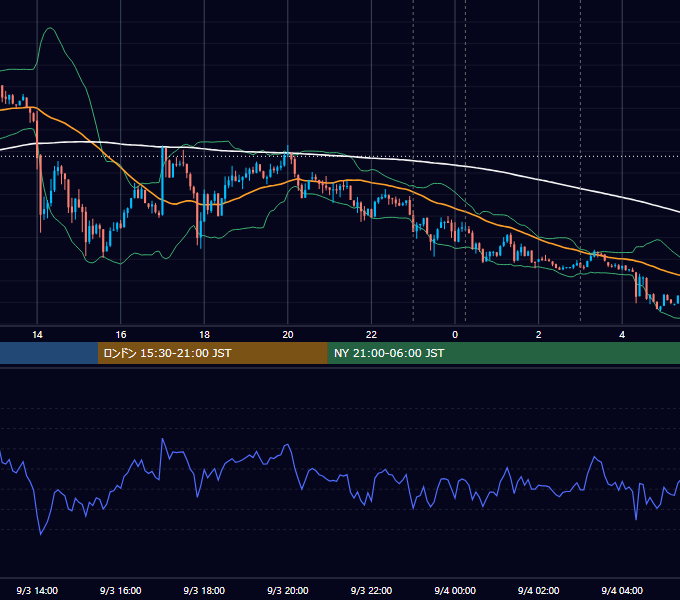Click the London session bar 15:30-21:00 JST

coord(212,353)
